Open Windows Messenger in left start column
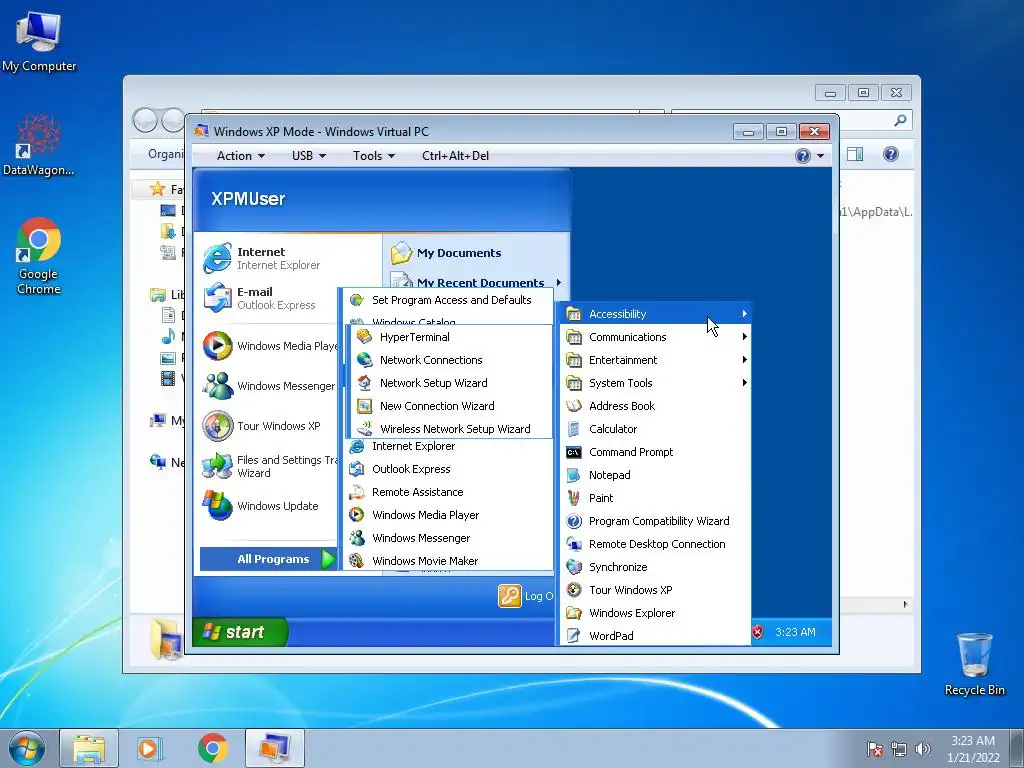 pos(269,386)
